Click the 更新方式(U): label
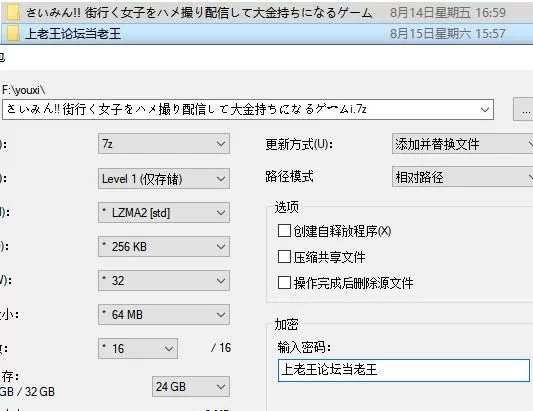This screenshot has height=411, width=533. (299, 144)
